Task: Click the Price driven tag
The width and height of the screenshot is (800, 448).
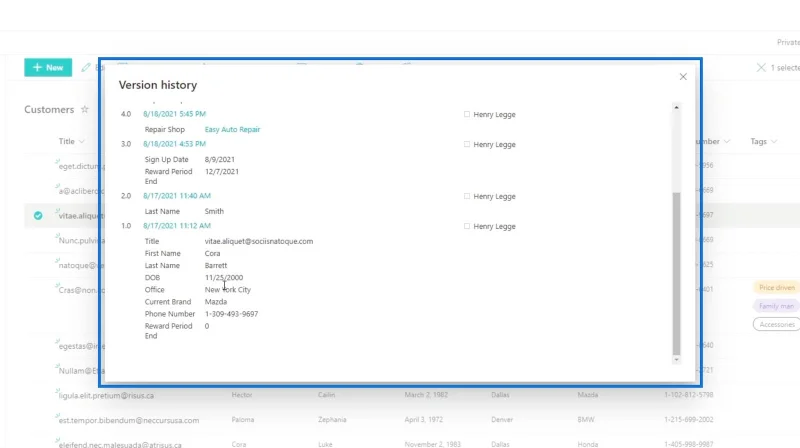Action: click(x=777, y=288)
